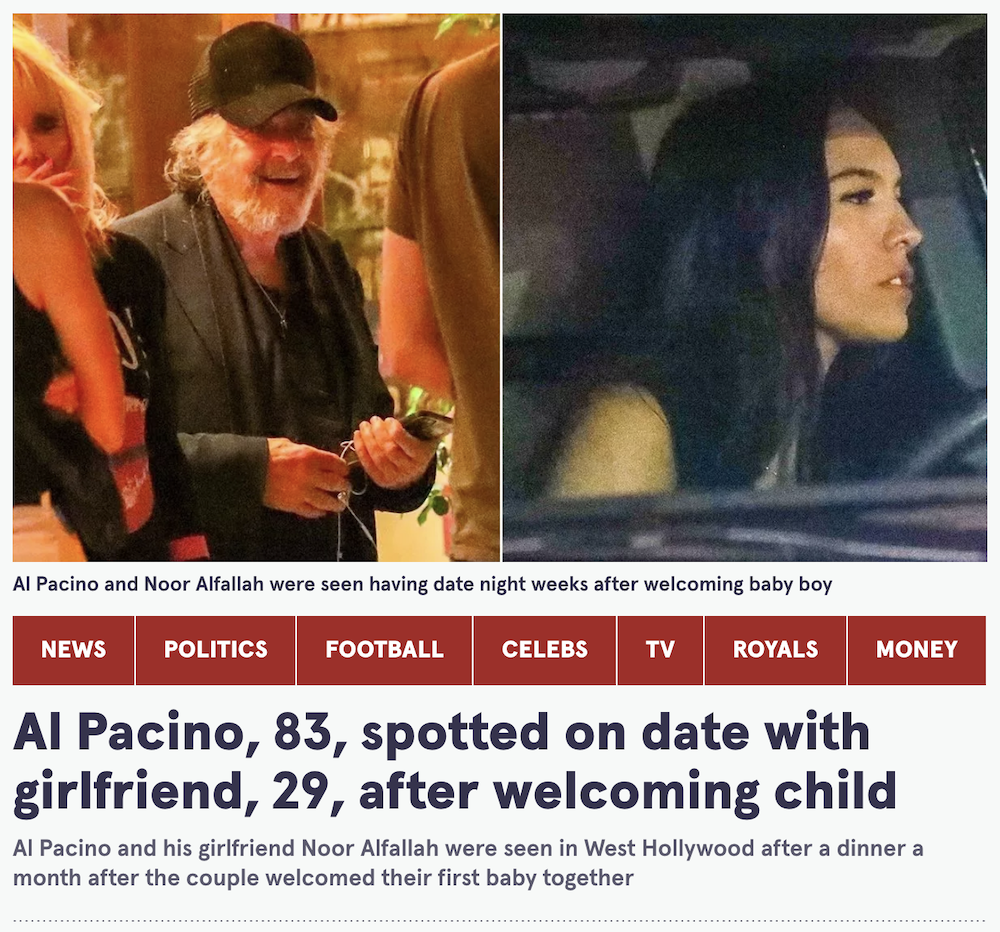Open the MONEY section
The height and width of the screenshot is (932, 1000).
(x=916, y=650)
